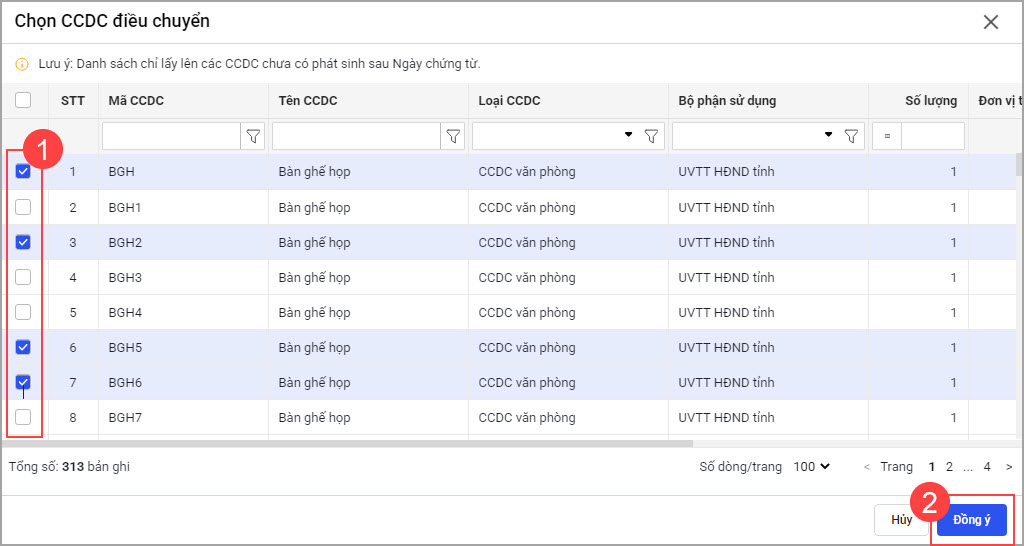Check the checkbox for row BGH1
Image resolution: width=1024 pixels, height=546 pixels.
[23, 207]
